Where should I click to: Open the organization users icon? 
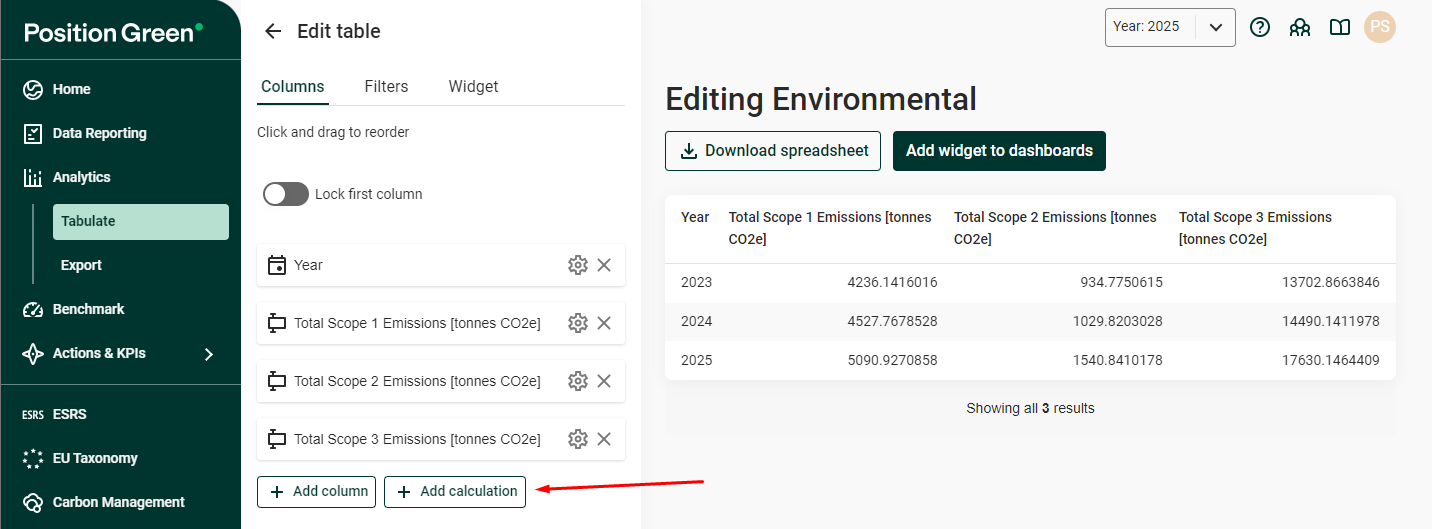(x=1300, y=27)
